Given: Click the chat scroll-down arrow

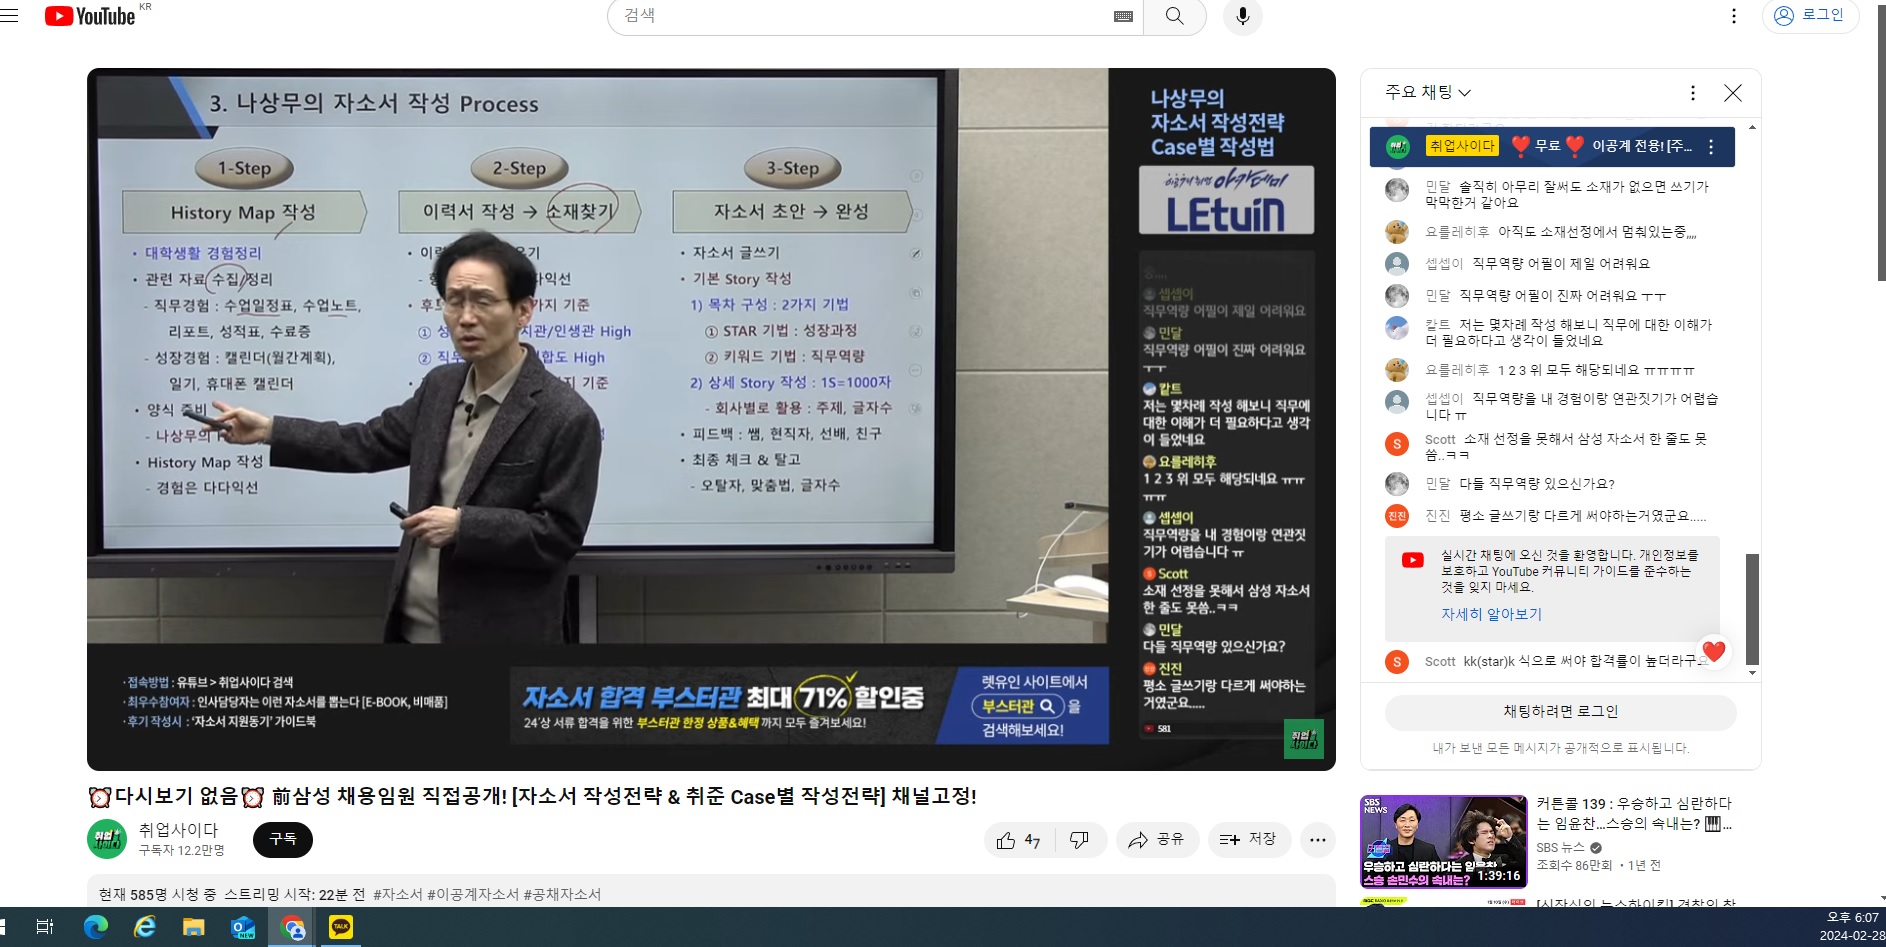Looking at the screenshot, I should pos(1752,673).
